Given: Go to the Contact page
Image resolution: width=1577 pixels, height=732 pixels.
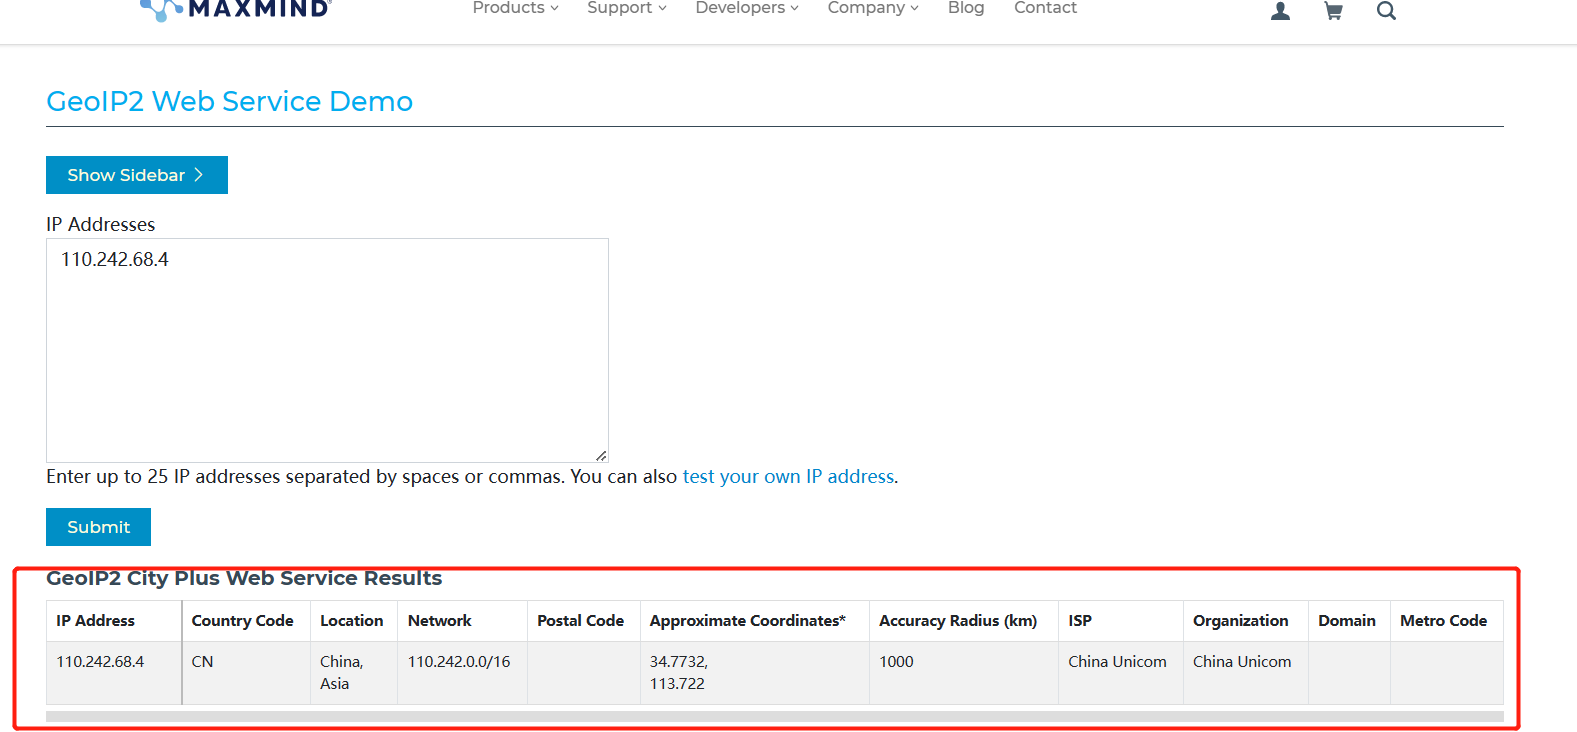Looking at the screenshot, I should click(1045, 8).
